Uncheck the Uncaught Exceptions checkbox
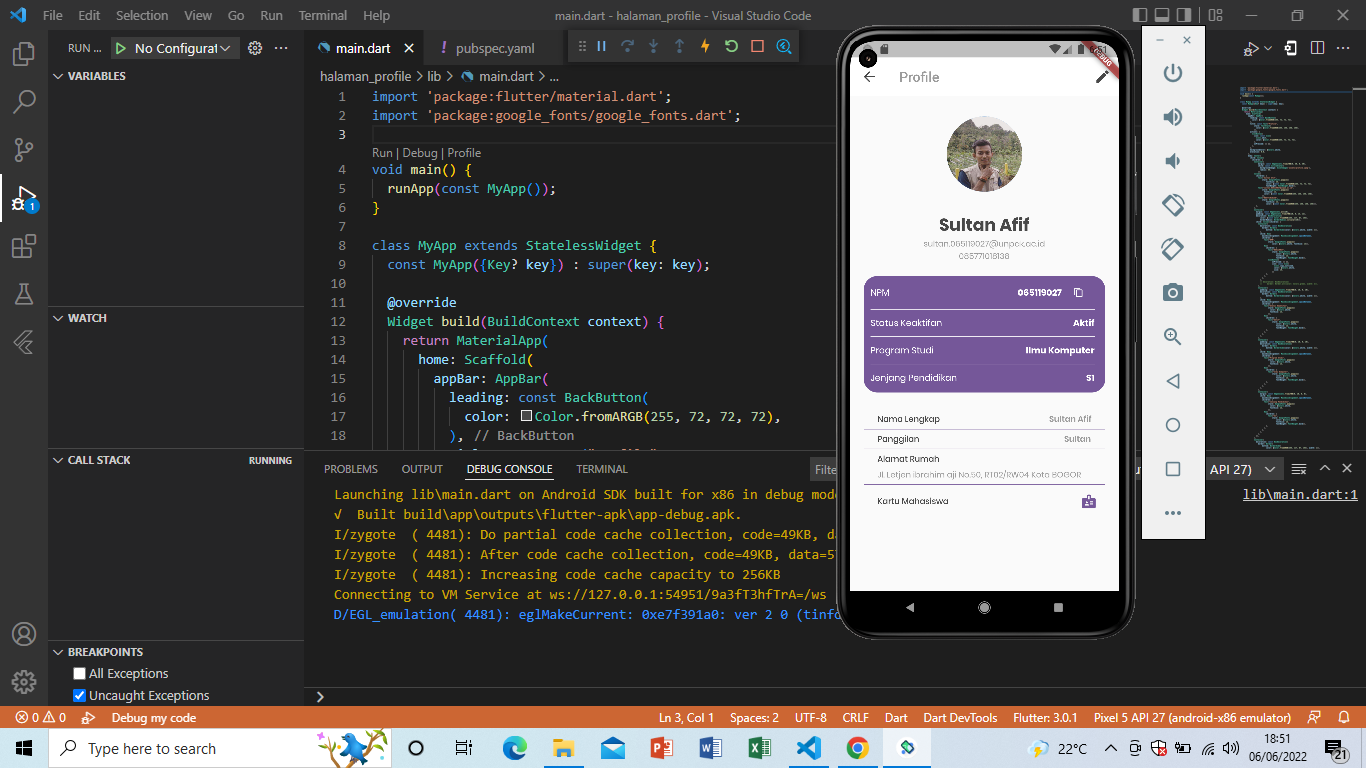This screenshot has width=1366, height=768. 79,695
